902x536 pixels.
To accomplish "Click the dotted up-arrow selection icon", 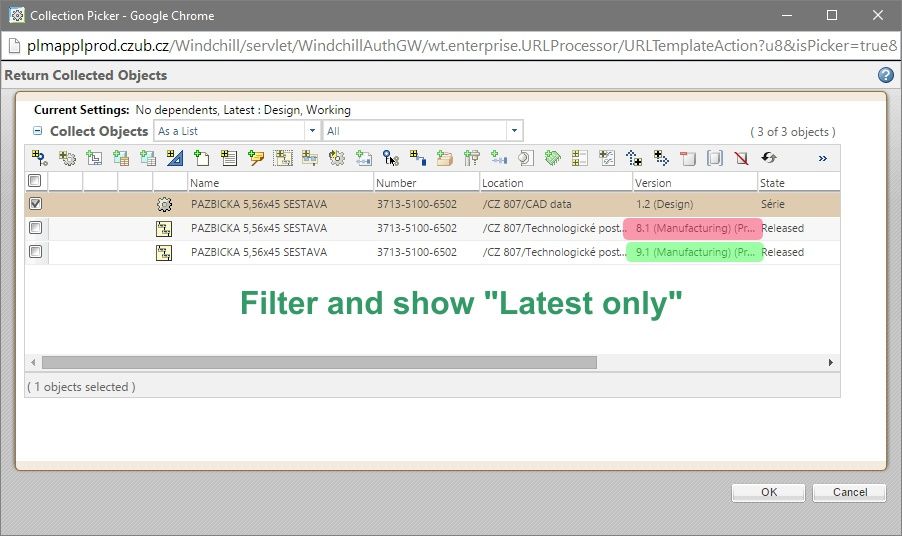I will click(x=634, y=158).
